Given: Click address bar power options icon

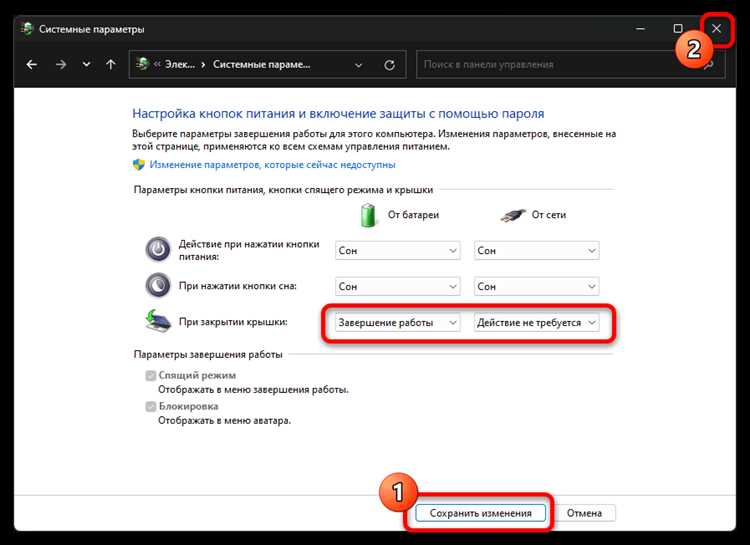Looking at the screenshot, I should point(143,64).
